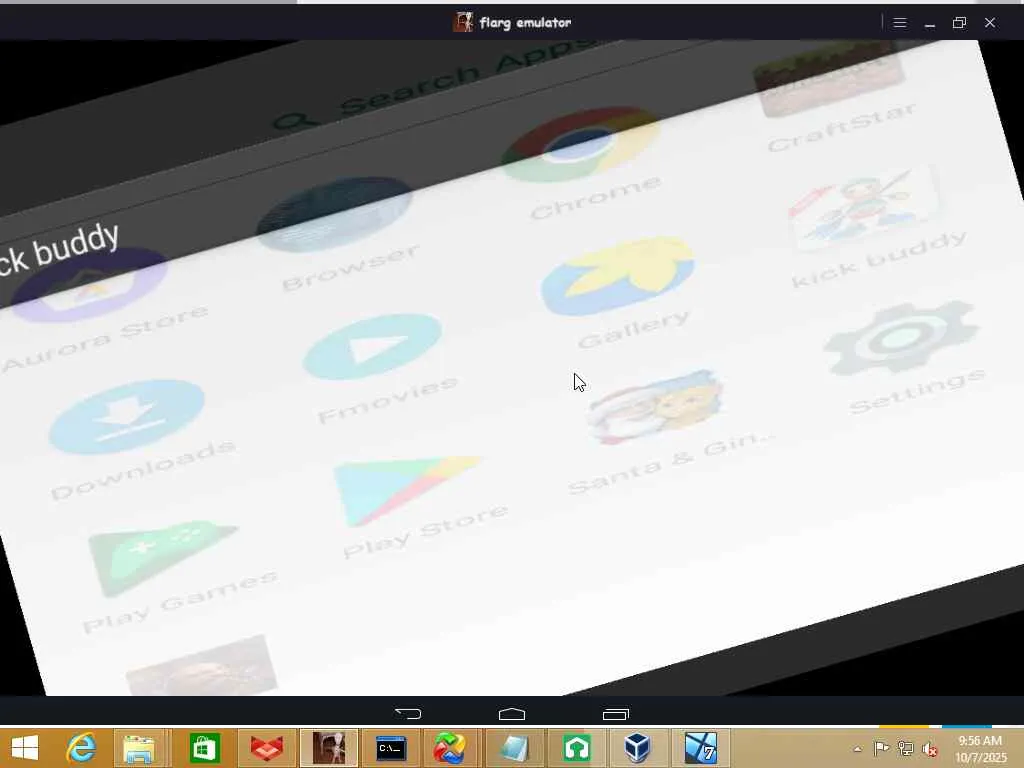
Task: Click the network tray icon
Action: [x=905, y=748]
